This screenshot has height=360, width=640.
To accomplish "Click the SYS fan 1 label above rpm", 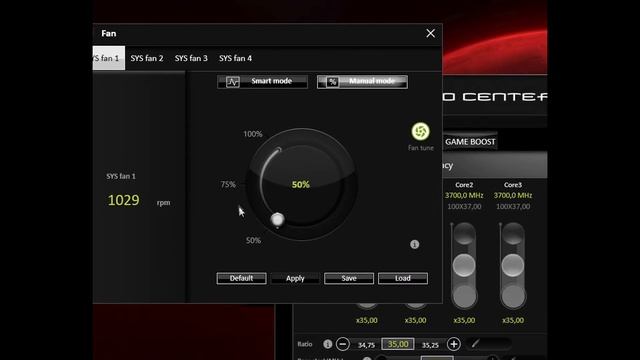I will click(121, 176).
